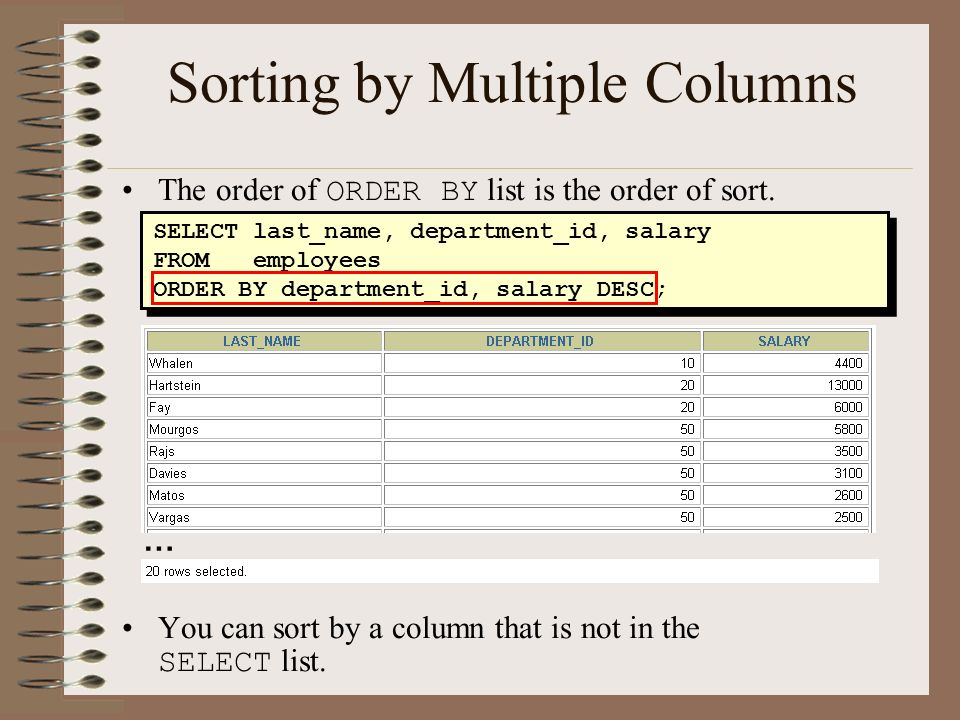Select the Fay cell
Image resolution: width=960 pixels, height=720 pixels.
tap(264, 407)
